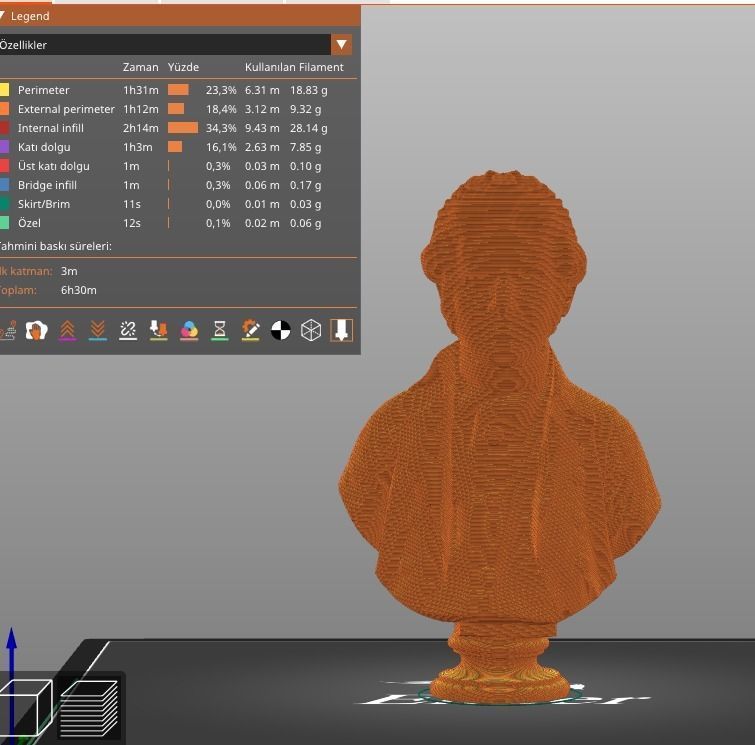Click the Kullanılan Filament column header
755x745 pixels.
(294, 67)
